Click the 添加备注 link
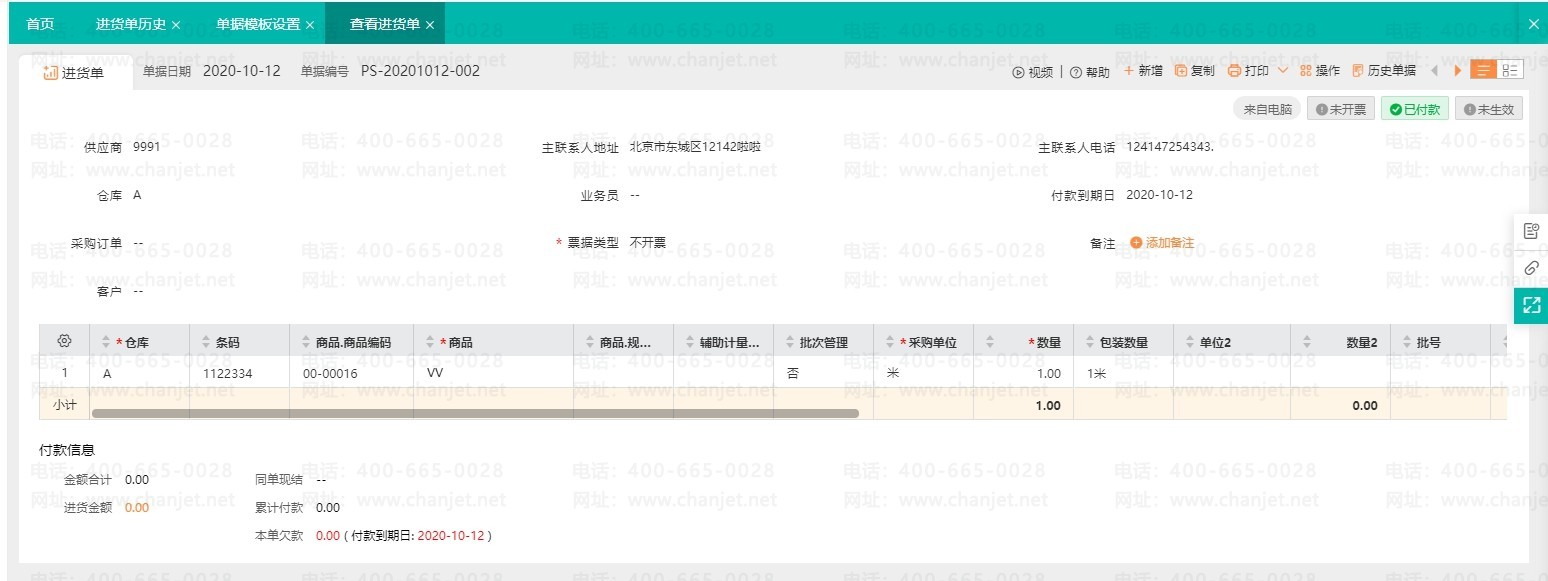Viewport: 1548px width, 581px height. (x=1169, y=243)
